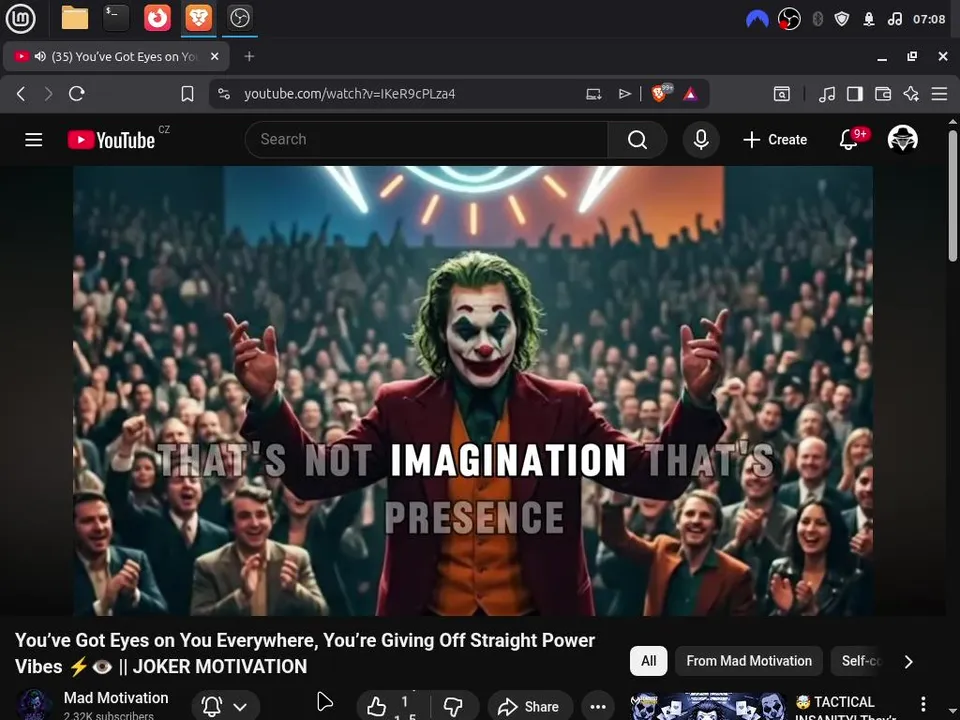
Task: Open the TACTICAL suggested video options menu
Action: 923,704
